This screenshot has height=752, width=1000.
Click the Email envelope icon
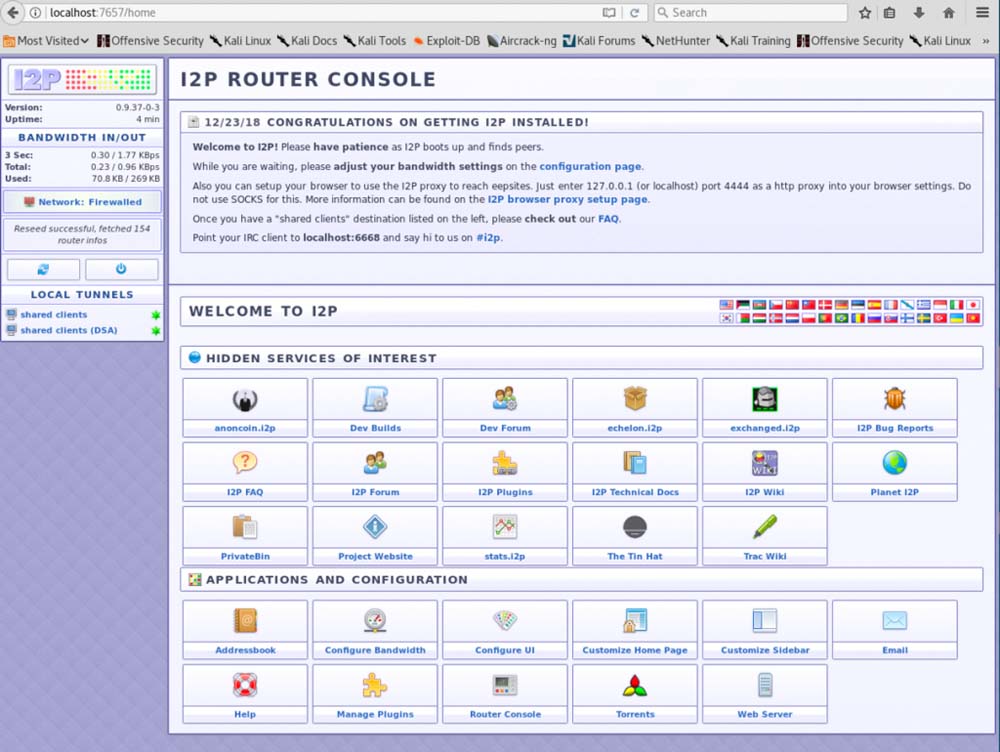click(x=894, y=621)
